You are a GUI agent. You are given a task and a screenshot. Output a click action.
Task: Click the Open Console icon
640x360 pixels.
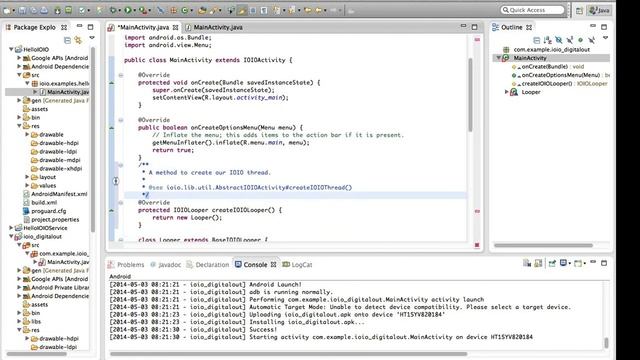pos(579,263)
